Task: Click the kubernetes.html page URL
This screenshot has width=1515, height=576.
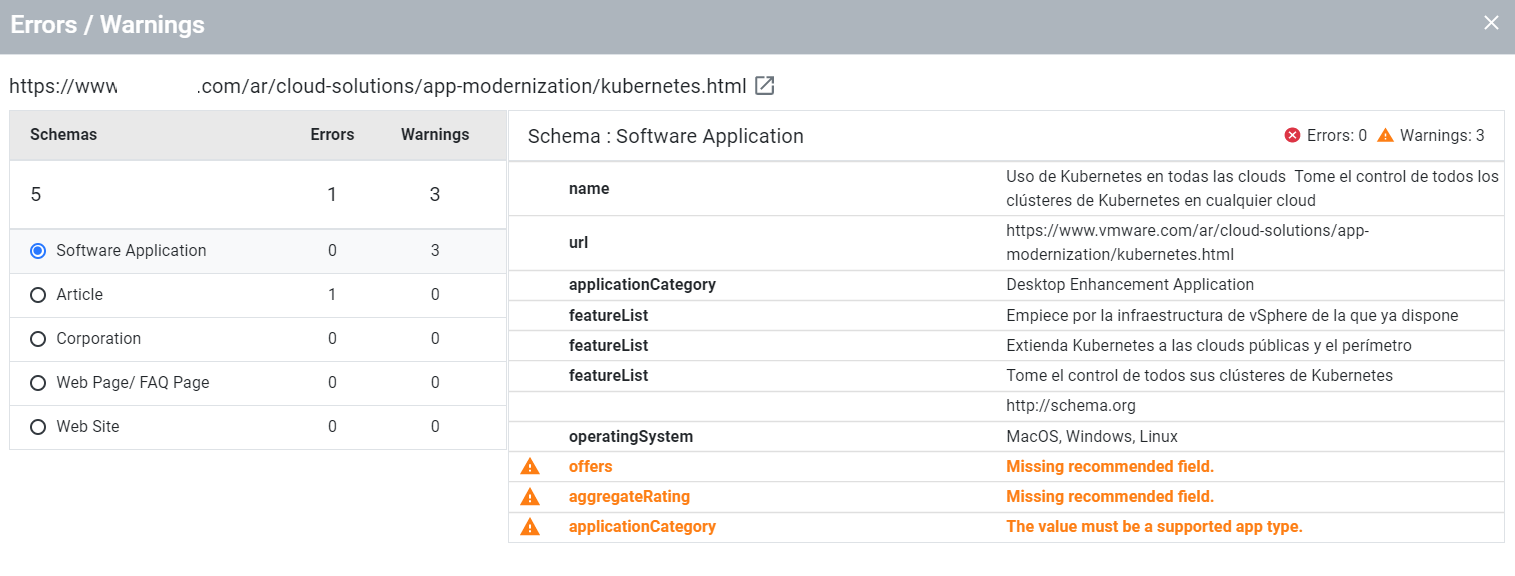Action: (x=378, y=86)
